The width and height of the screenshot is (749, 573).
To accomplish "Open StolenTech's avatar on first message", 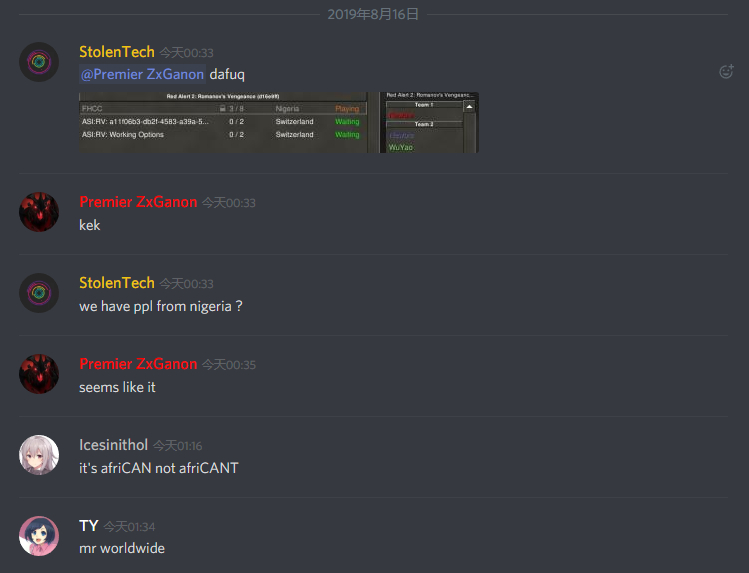I will coord(39,62).
